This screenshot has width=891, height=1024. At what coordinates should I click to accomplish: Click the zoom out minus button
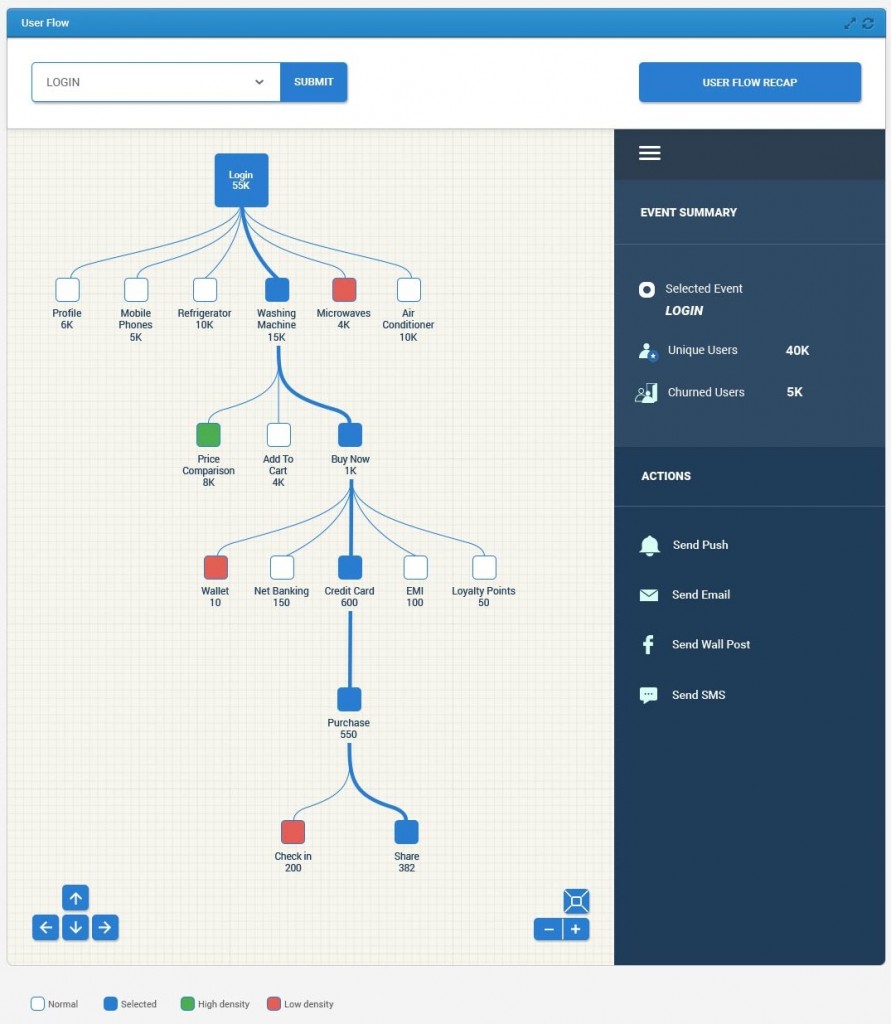548,929
